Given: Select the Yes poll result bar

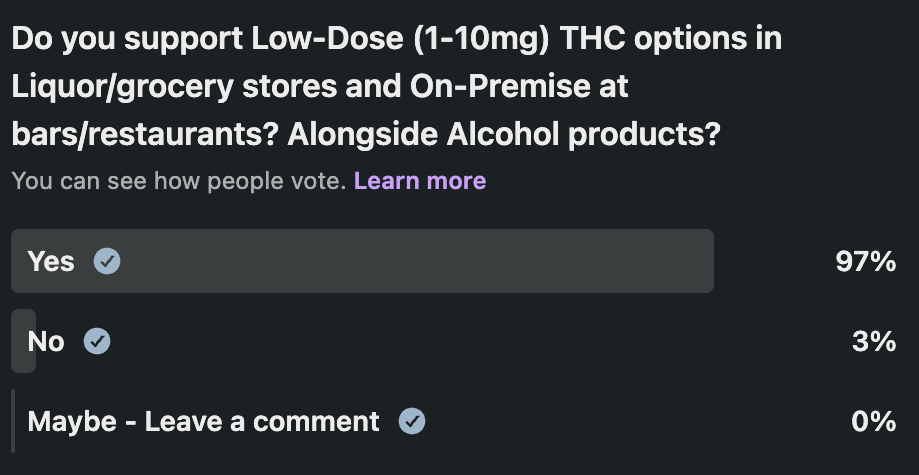Looking at the screenshot, I should (x=400, y=262).
